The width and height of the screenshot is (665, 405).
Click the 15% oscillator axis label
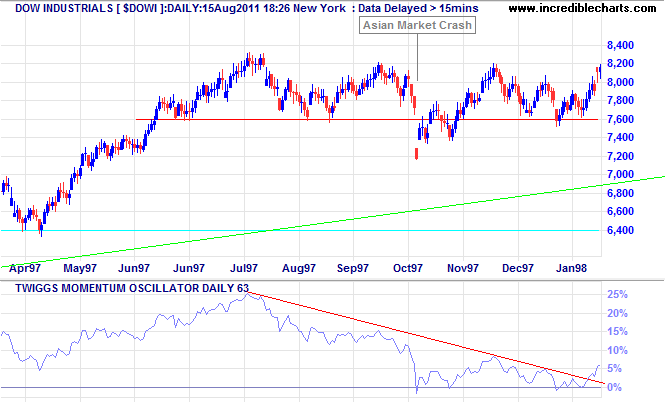[618, 331]
